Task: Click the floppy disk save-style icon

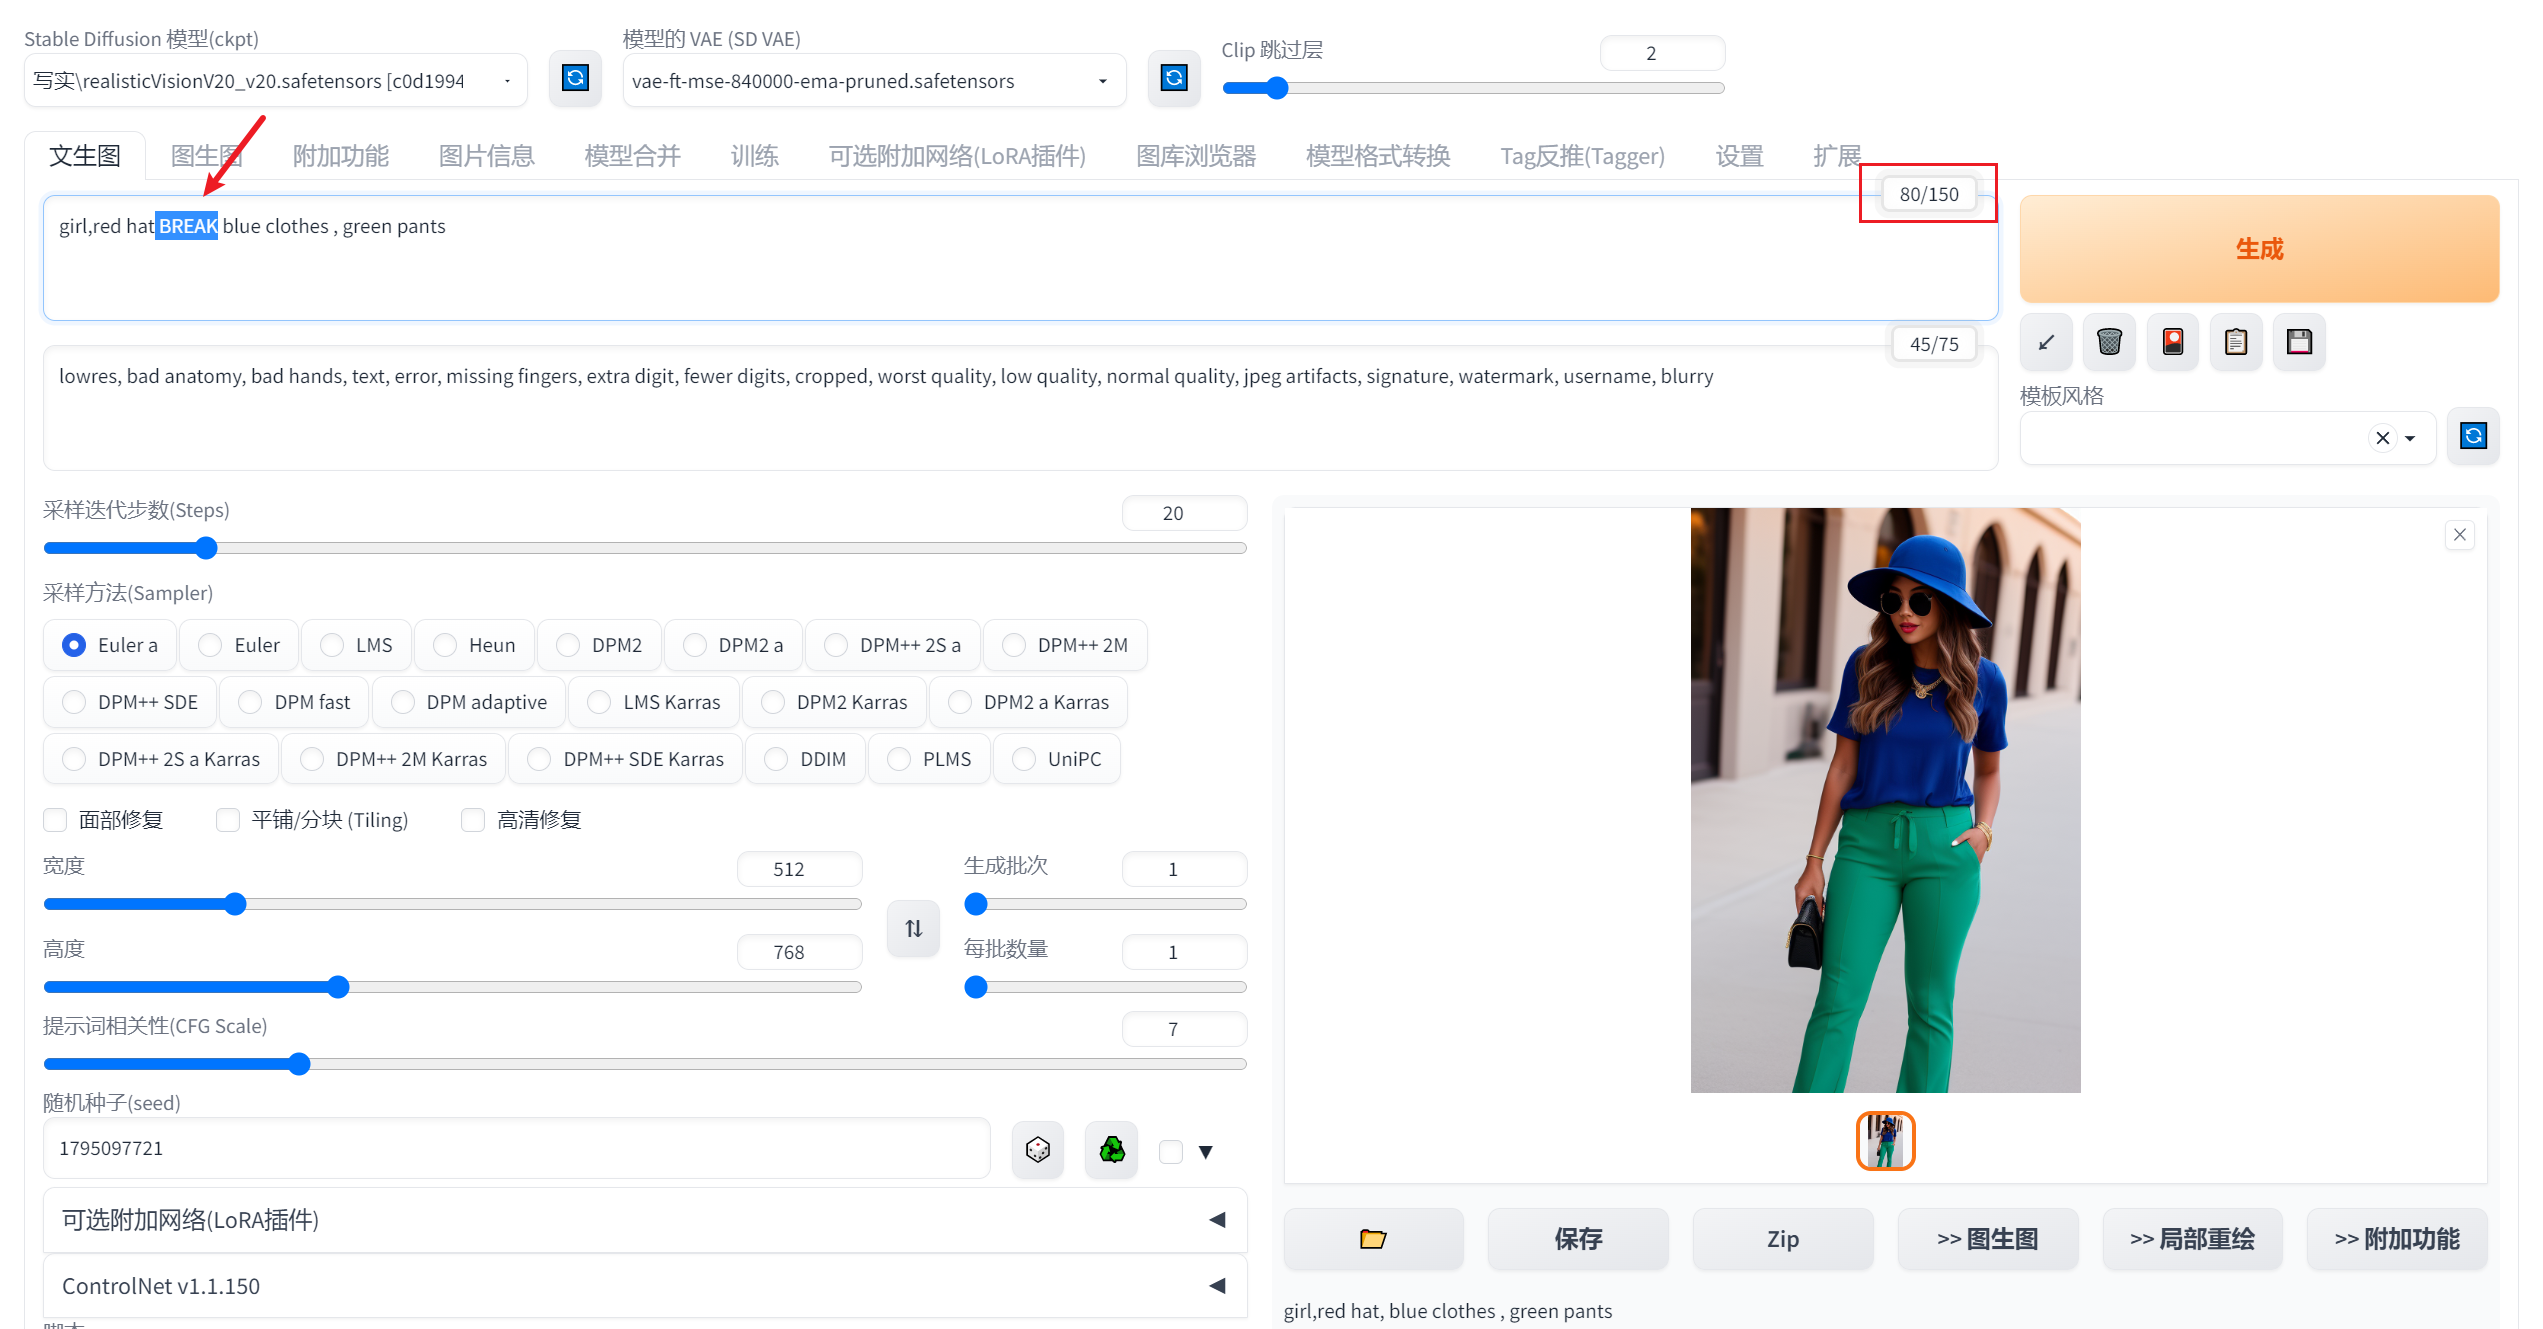Action: (x=2299, y=342)
